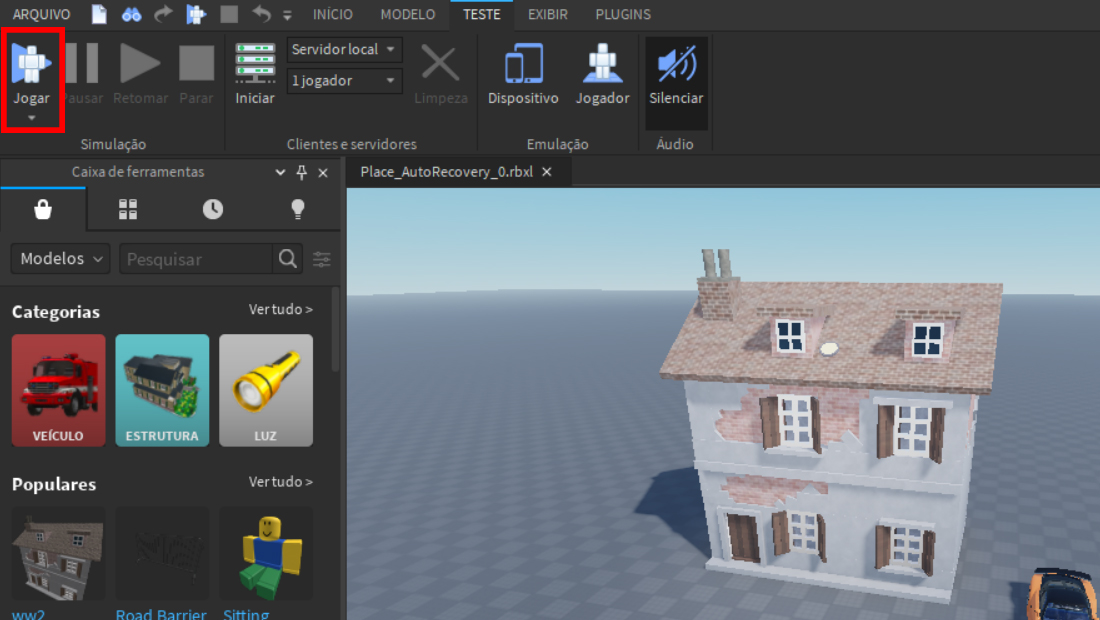The height and width of the screenshot is (620, 1100).
Task: Expand the 1 jogador dropdown
Action: click(344, 81)
